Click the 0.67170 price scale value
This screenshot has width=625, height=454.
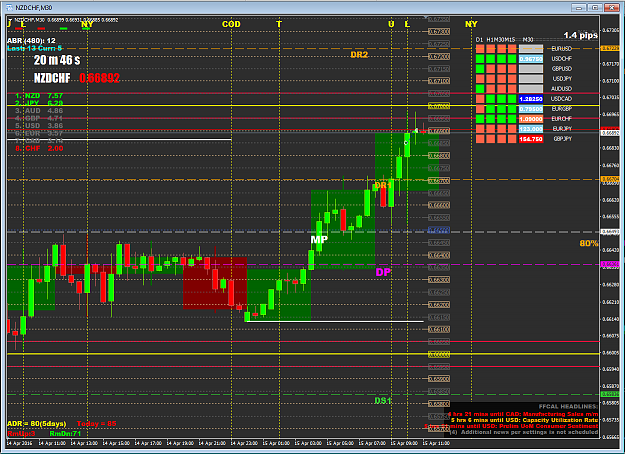tap(610, 64)
